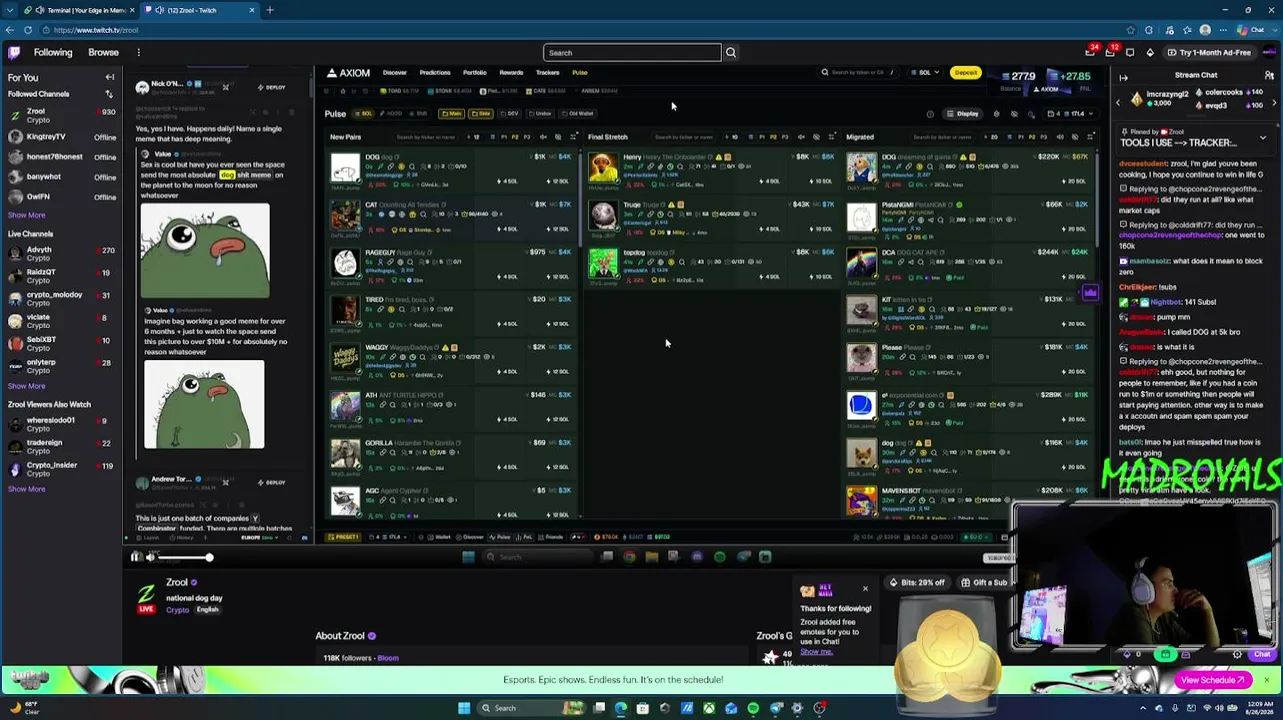The width and height of the screenshot is (1283, 720).
Task: Open the Browse tab on Twitch
Action: [x=103, y=52]
